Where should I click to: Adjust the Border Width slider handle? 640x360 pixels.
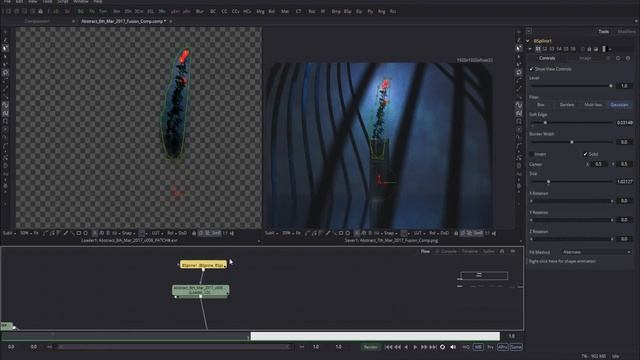click(572, 142)
